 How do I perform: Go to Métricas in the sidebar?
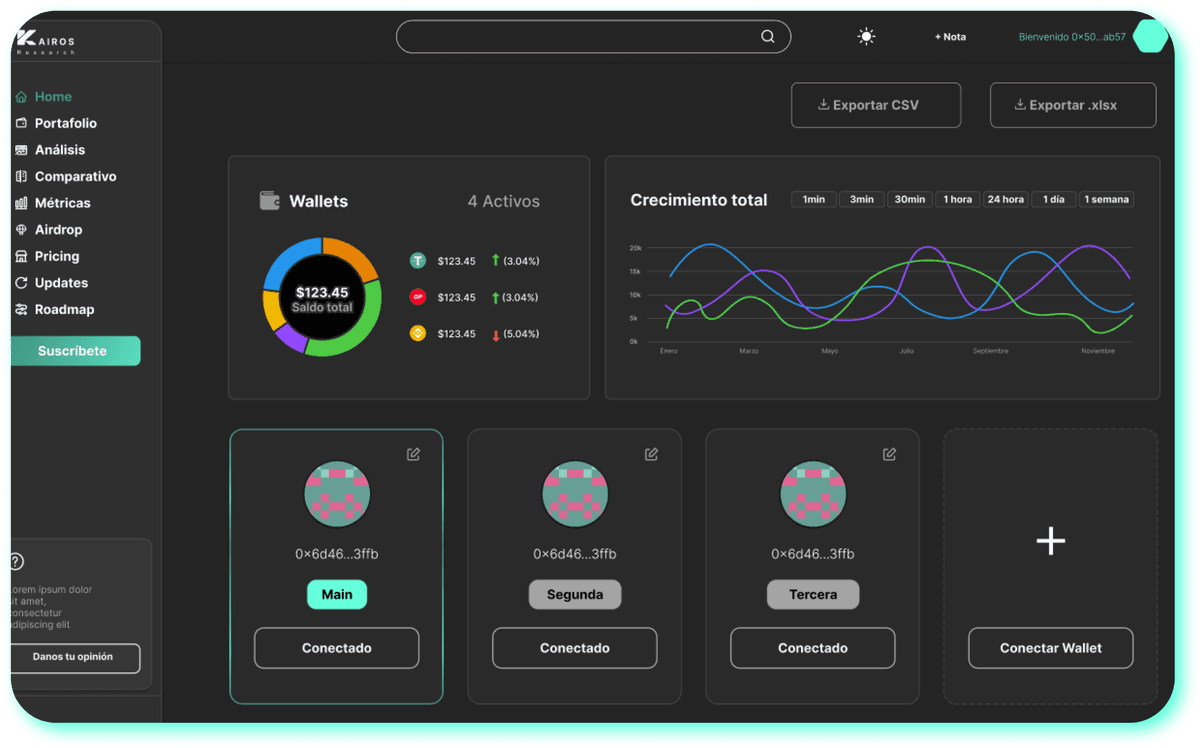pyautogui.click(x=62, y=203)
